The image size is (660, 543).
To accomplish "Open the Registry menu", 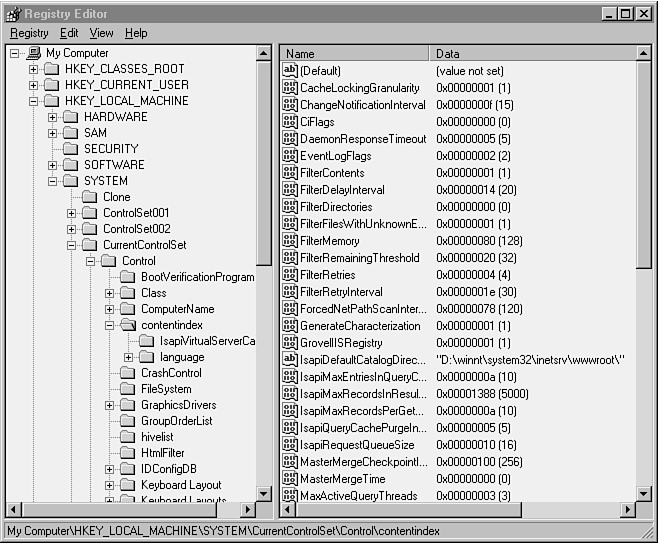I will (28, 33).
